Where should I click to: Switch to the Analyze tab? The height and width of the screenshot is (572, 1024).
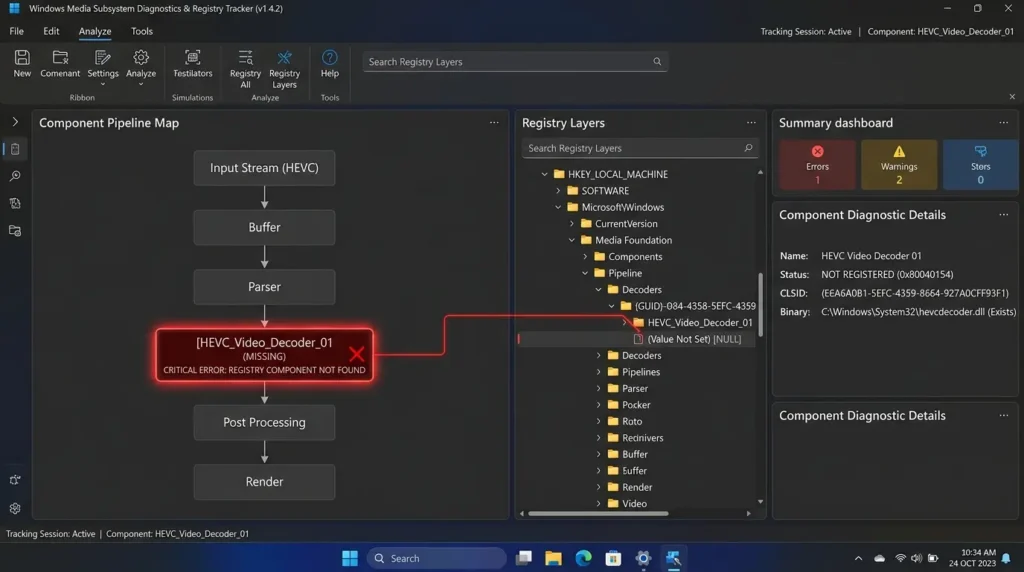[95, 31]
